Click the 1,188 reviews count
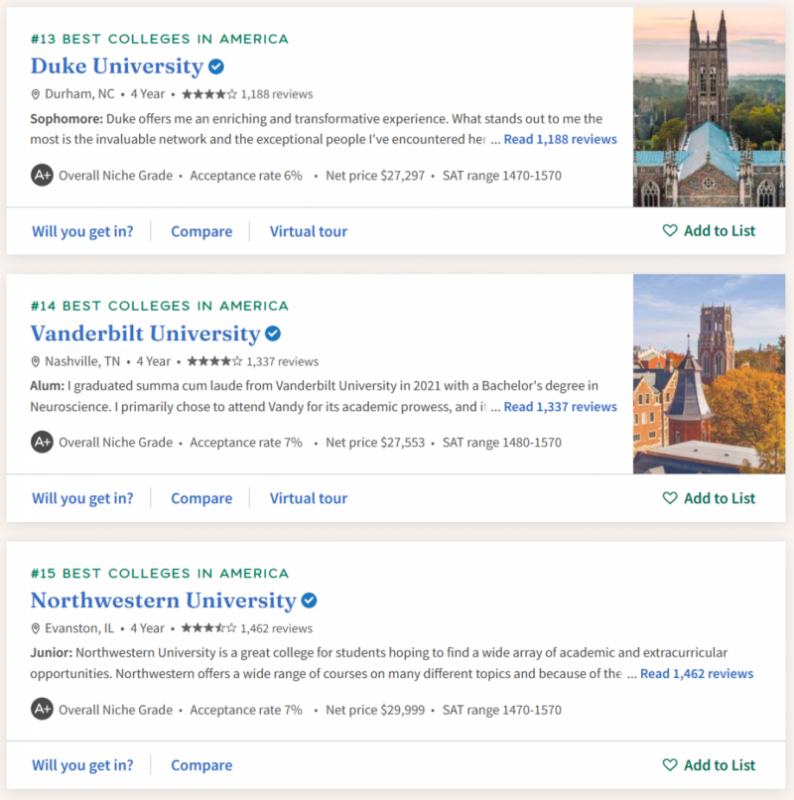 pos(277,94)
